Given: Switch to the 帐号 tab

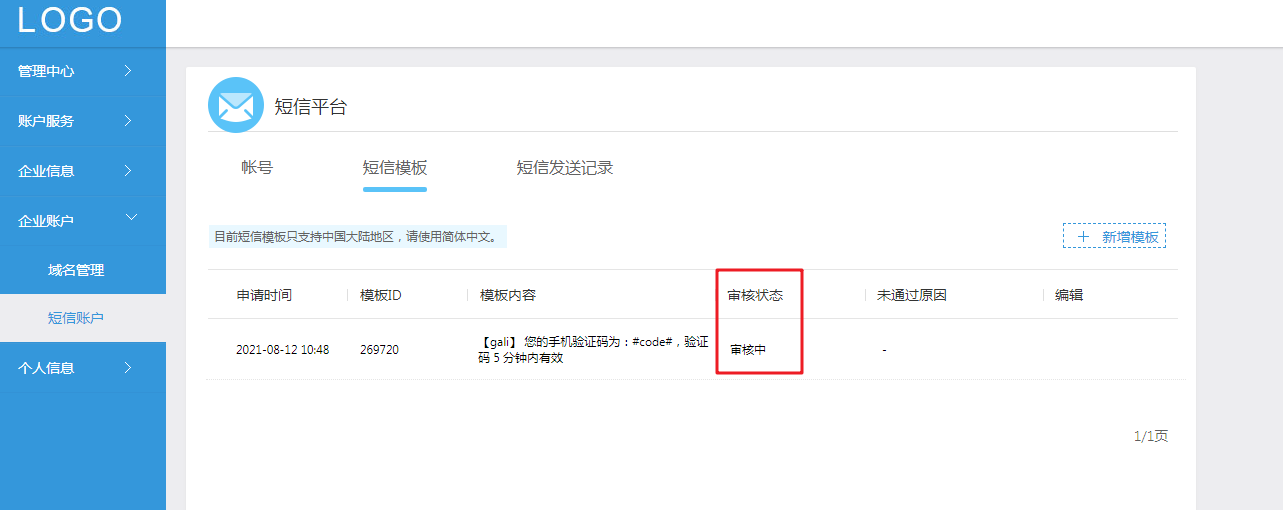Looking at the screenshot, I should pyautogui.click(x=257, y=168).
